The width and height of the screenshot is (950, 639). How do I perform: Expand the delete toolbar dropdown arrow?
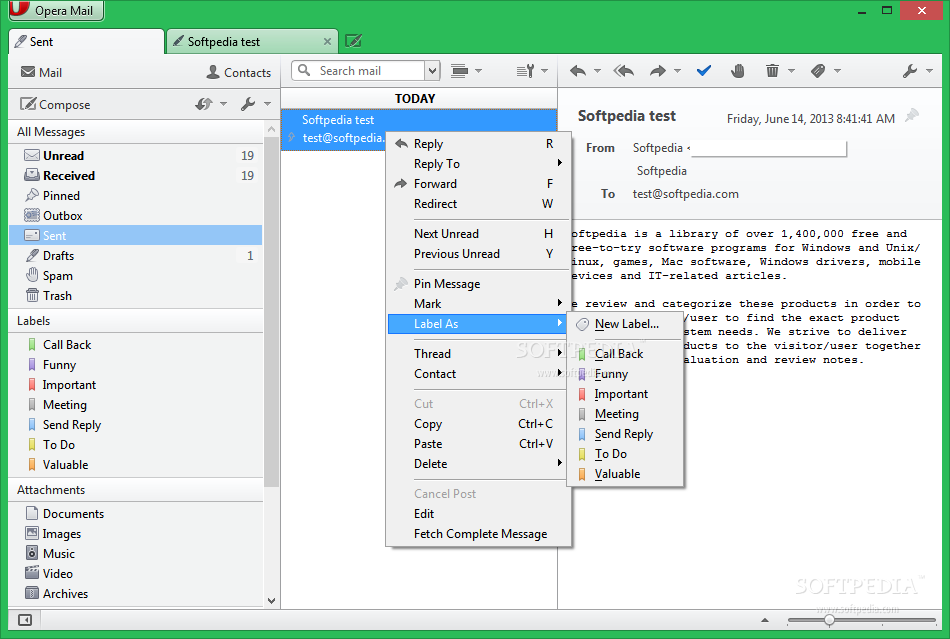791,71
